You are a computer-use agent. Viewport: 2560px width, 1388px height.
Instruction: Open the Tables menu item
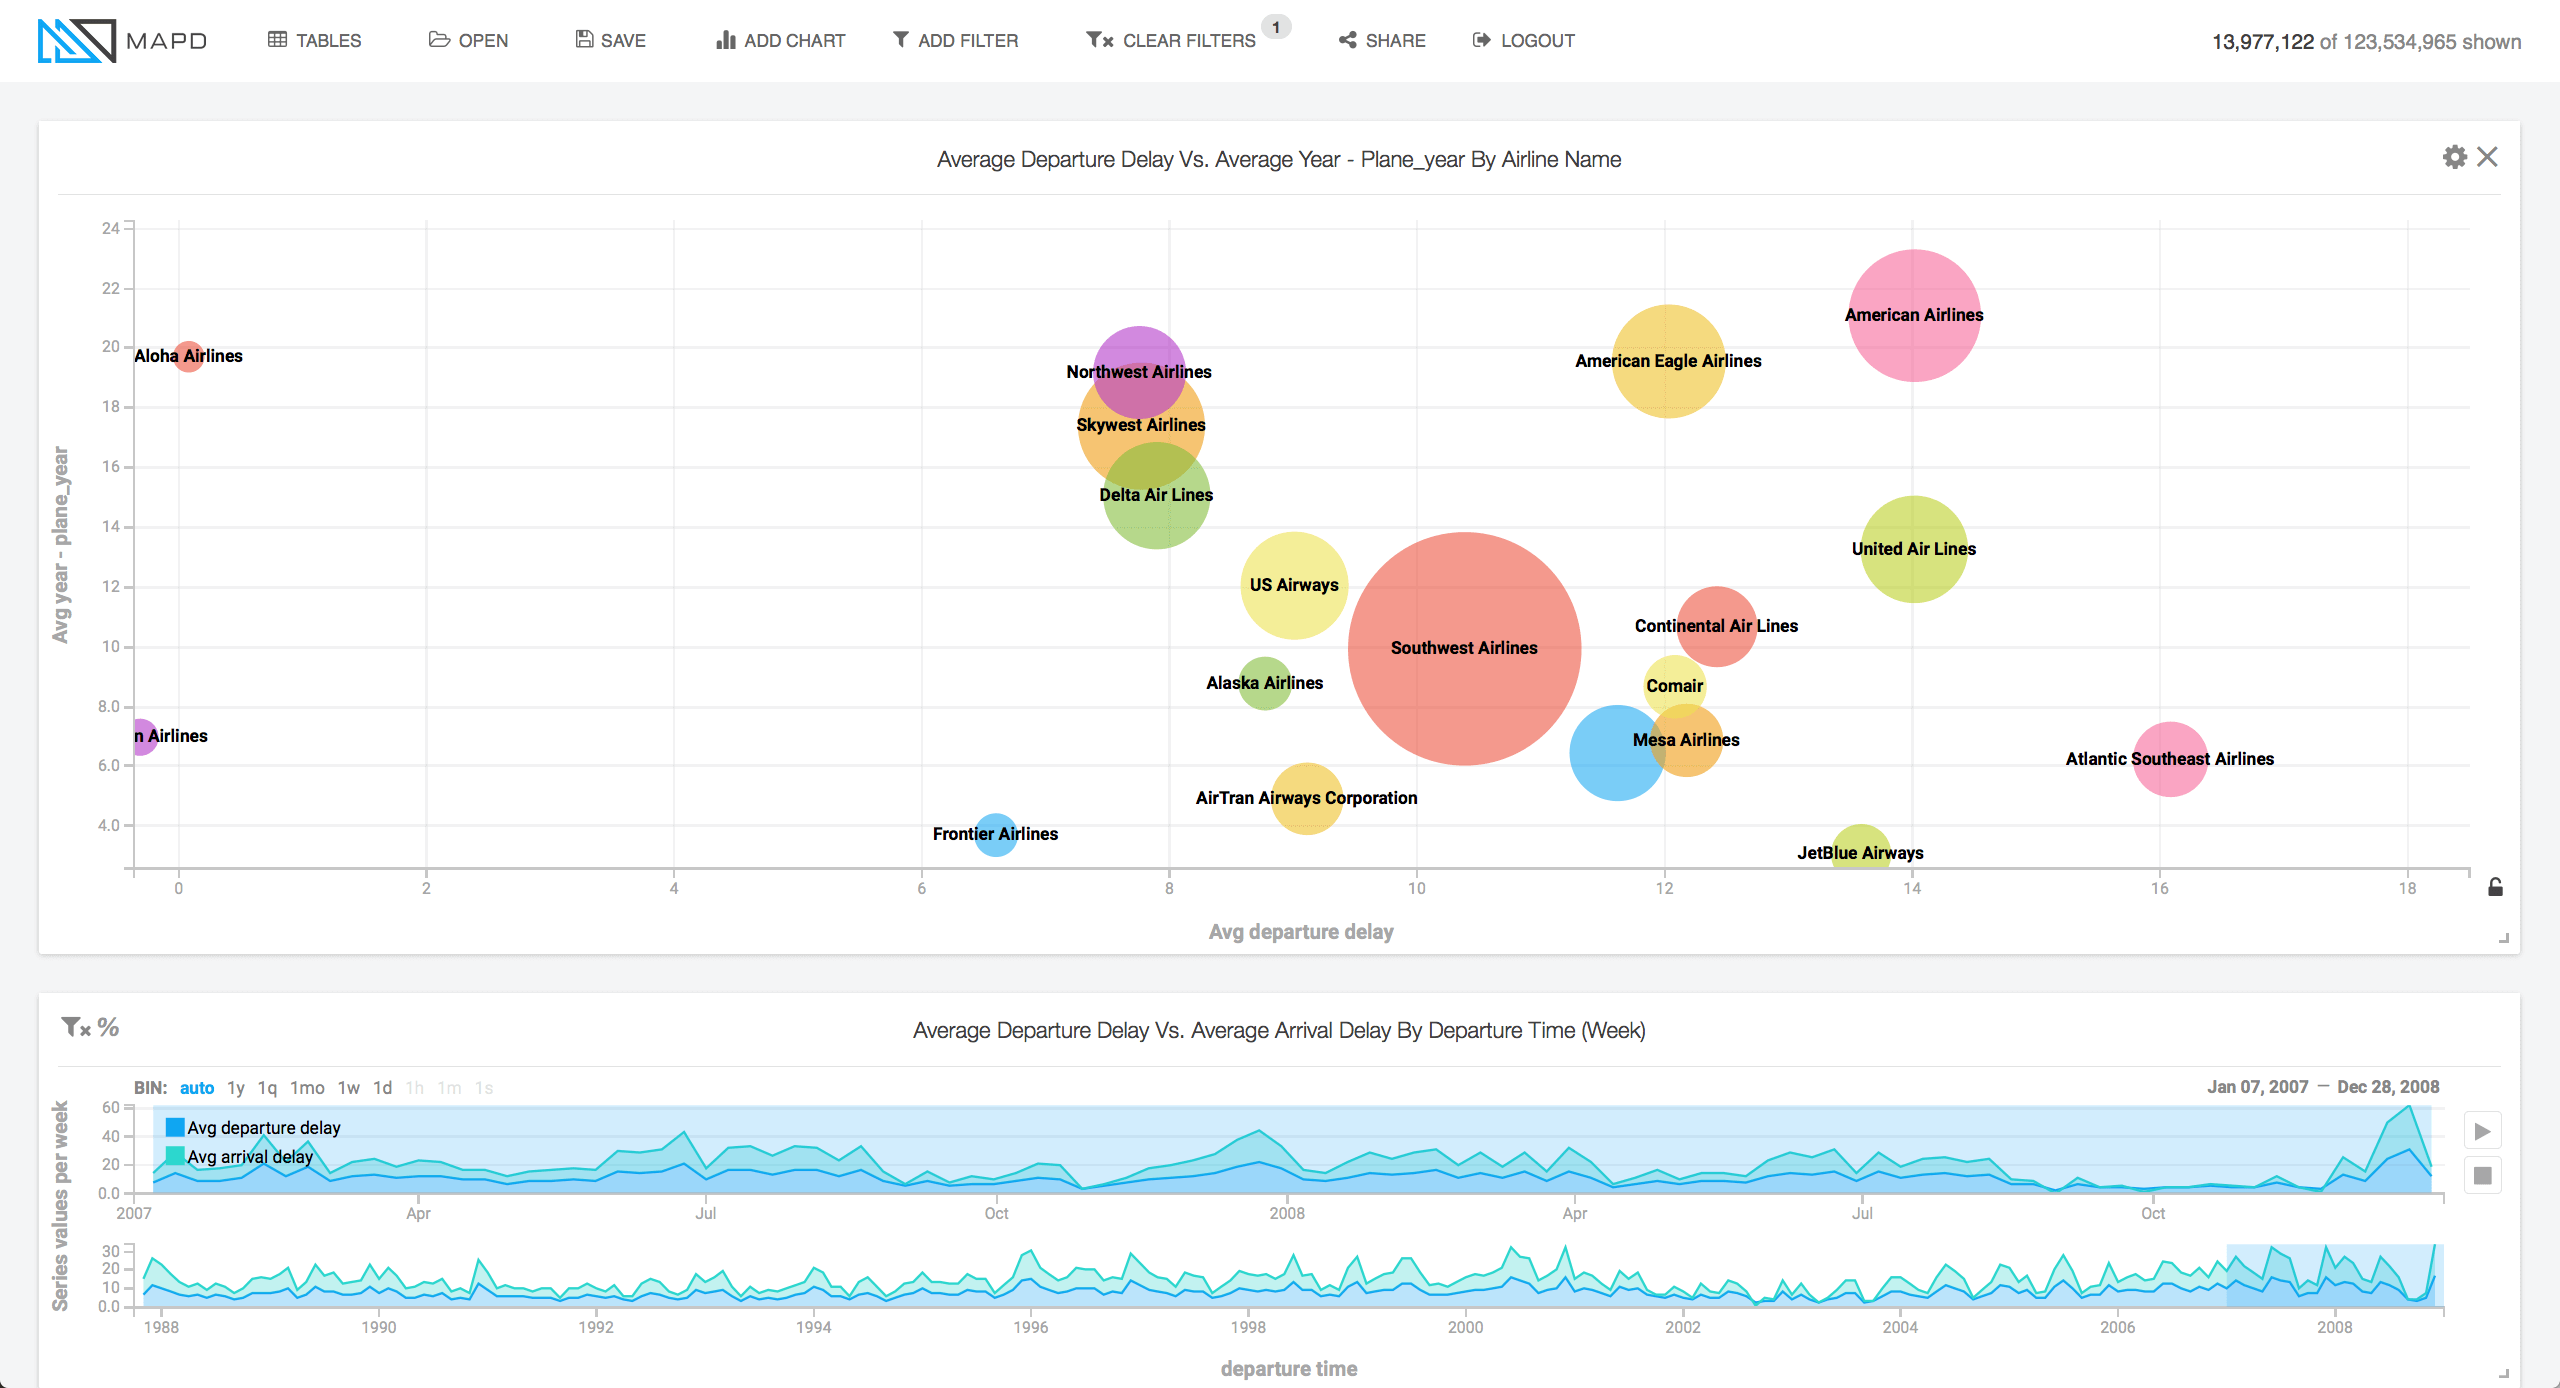point(314,41)
